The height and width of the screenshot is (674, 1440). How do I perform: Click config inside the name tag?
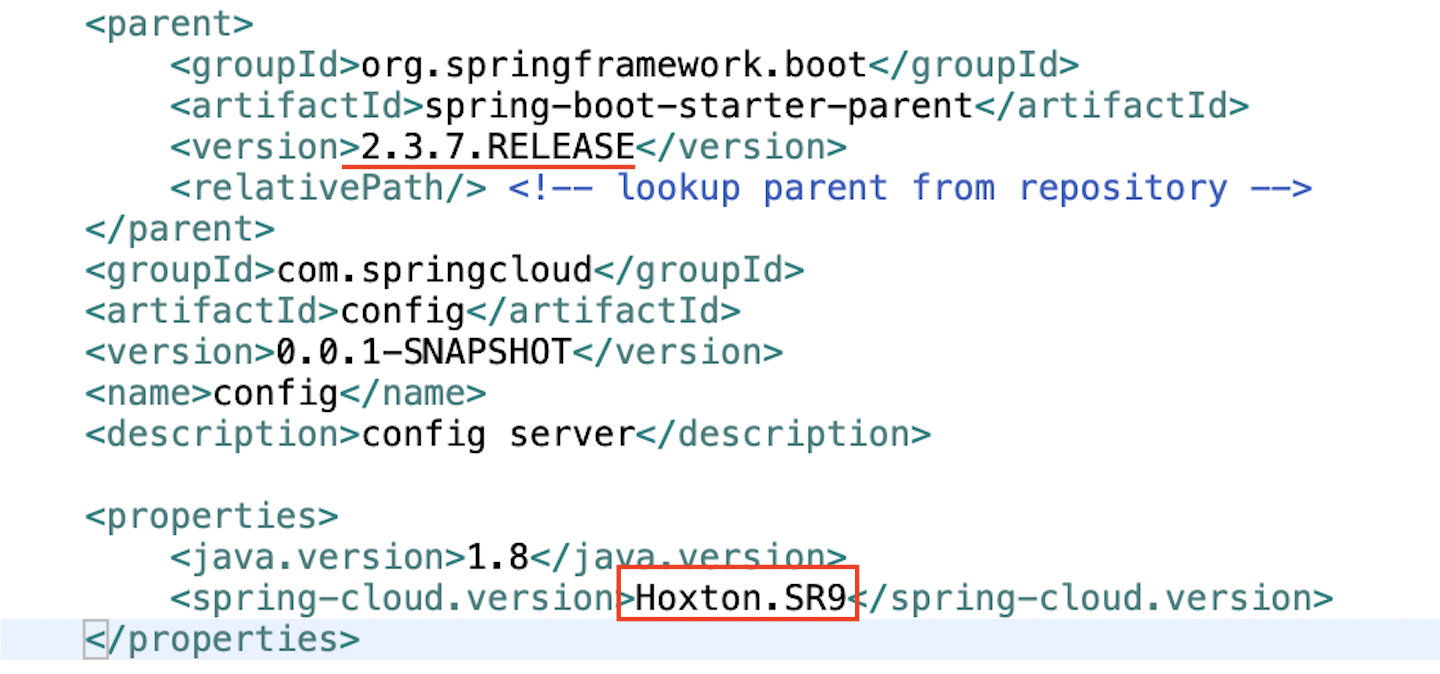pos(276,393)
